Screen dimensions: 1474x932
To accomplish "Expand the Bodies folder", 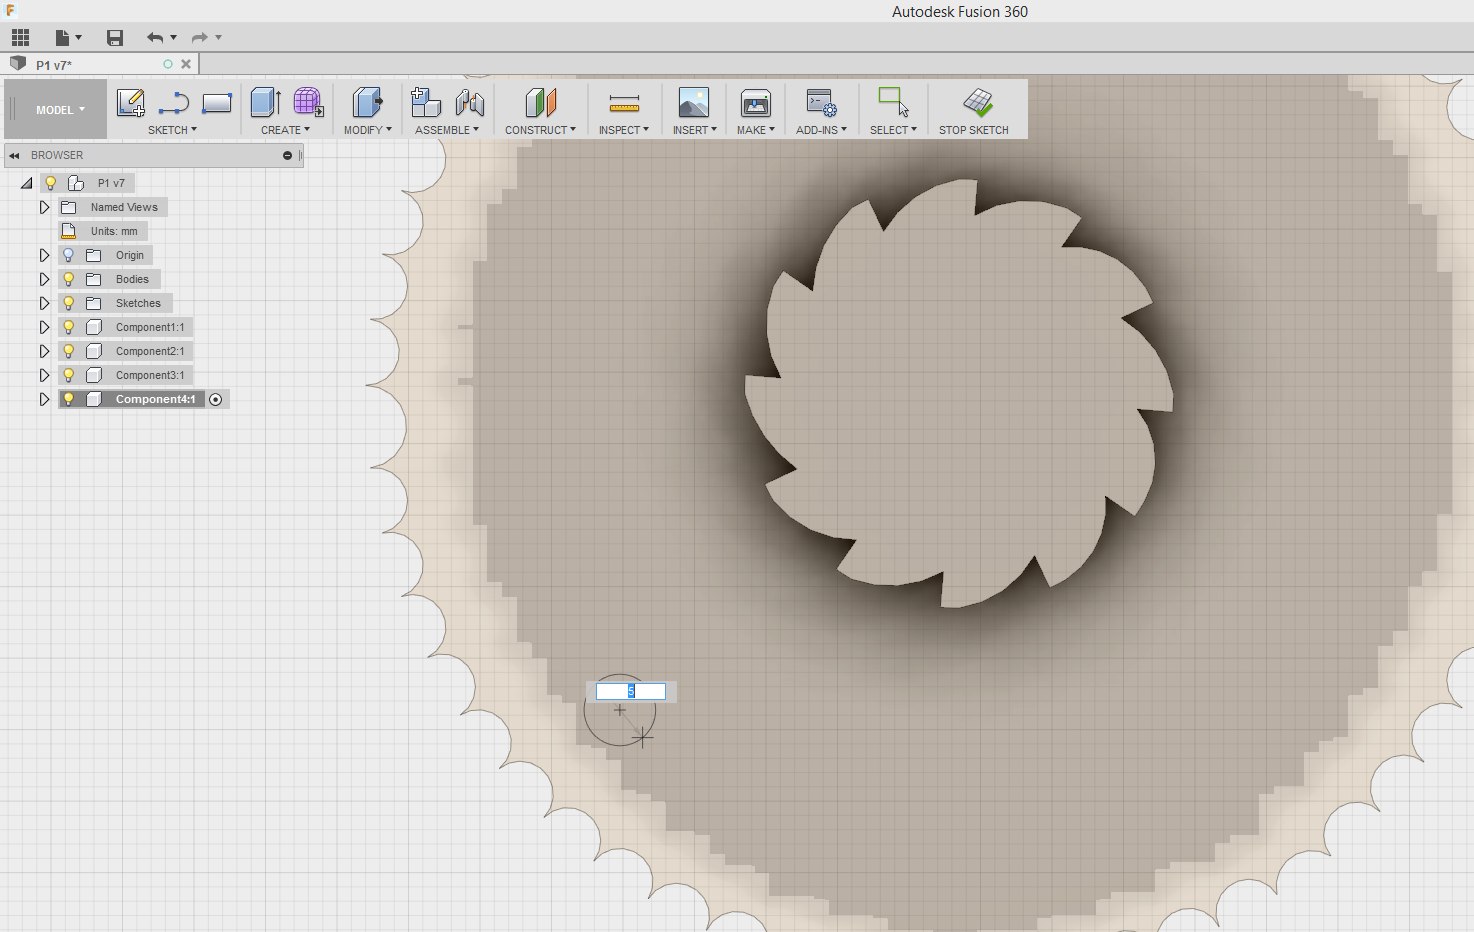I will point(44,279).
